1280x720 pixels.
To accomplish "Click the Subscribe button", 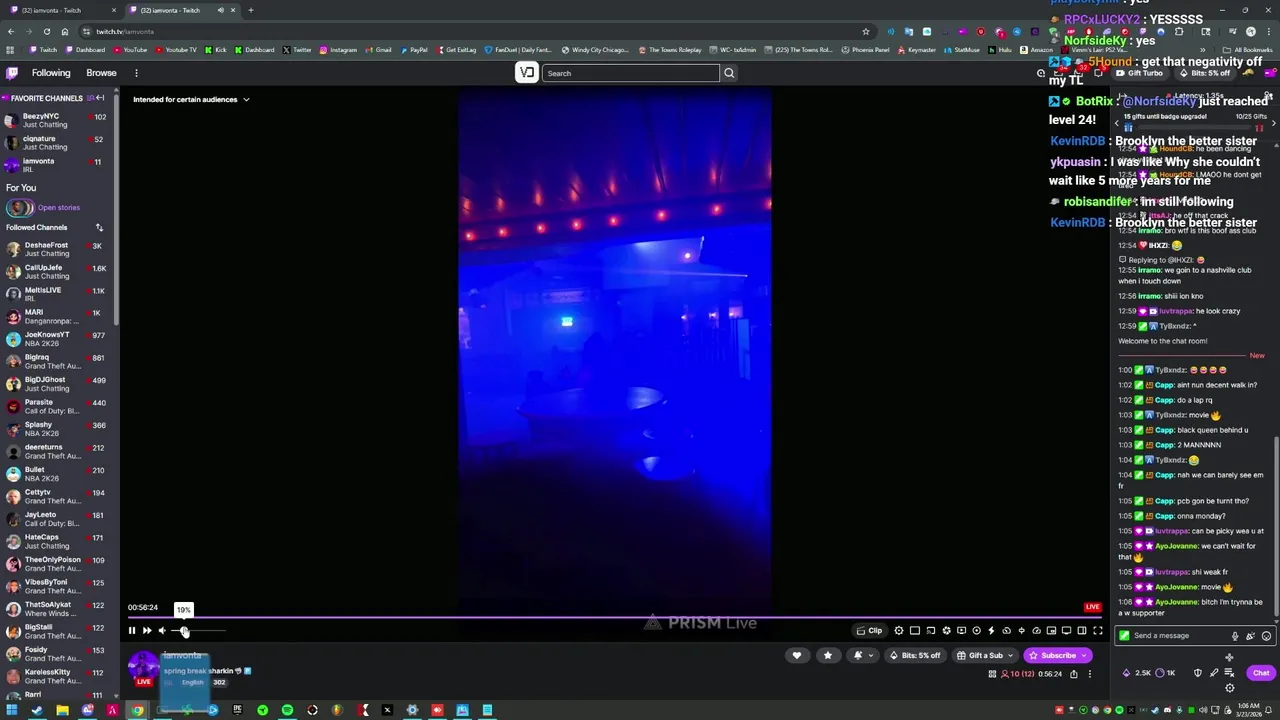I will point(1058,655).
